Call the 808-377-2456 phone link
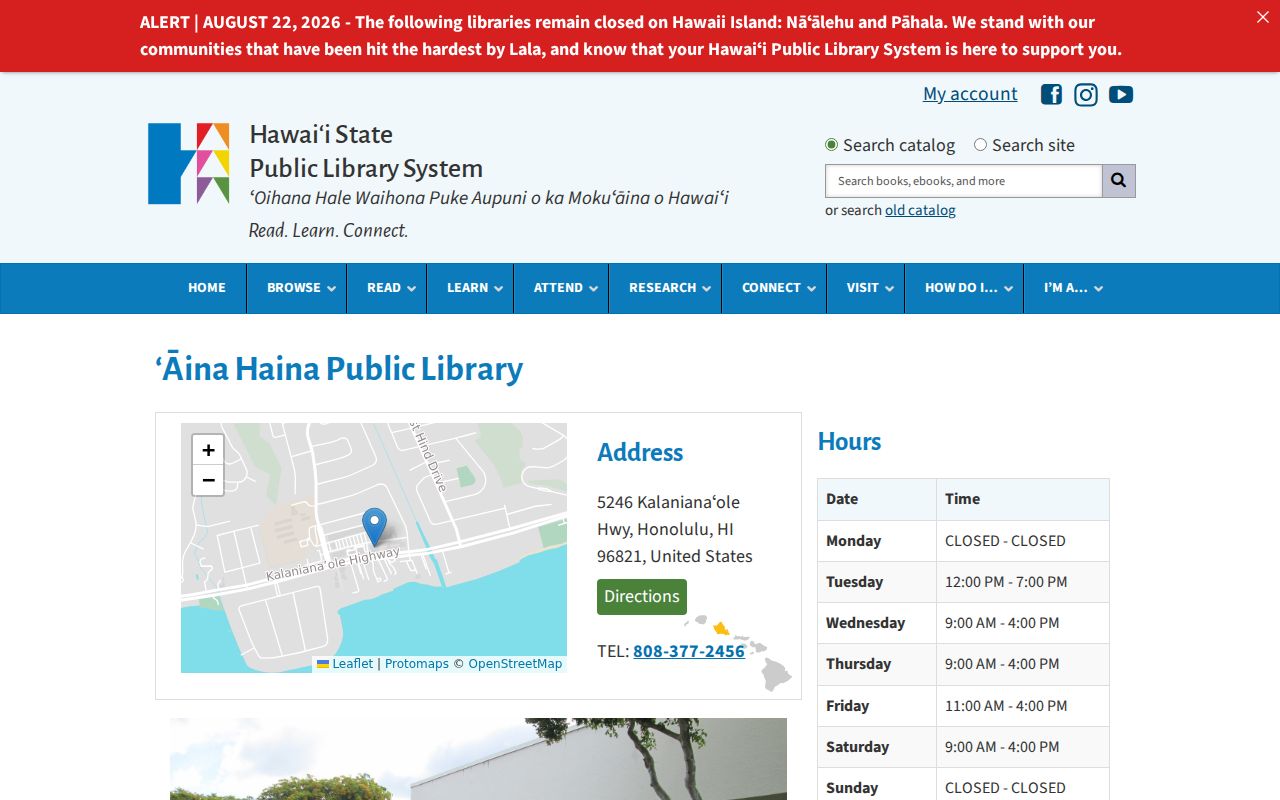Viewport: 1280px width, 800px height. pyautogui.click(x=689, y=651)
